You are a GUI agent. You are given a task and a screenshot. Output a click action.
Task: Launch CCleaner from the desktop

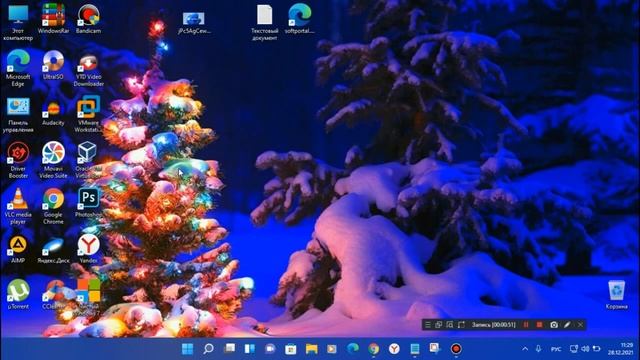click(x=53, y=294)
